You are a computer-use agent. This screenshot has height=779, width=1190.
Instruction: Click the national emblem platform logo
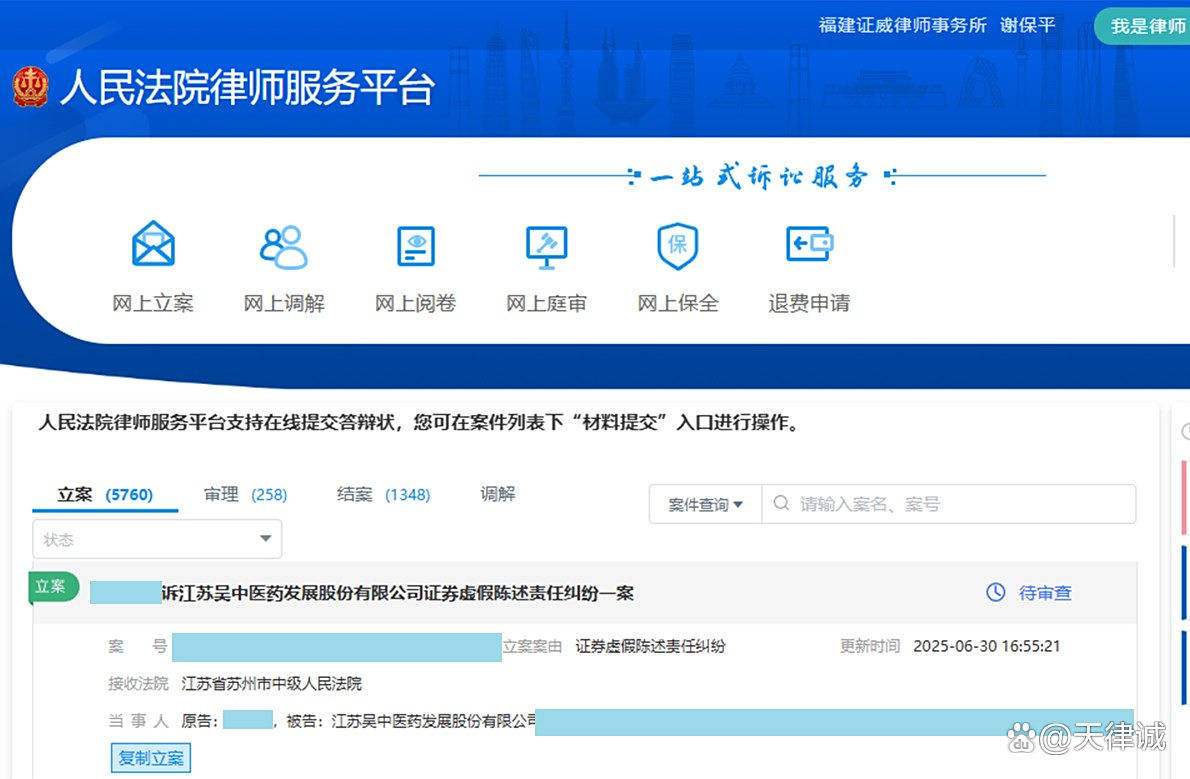(29, 90)
